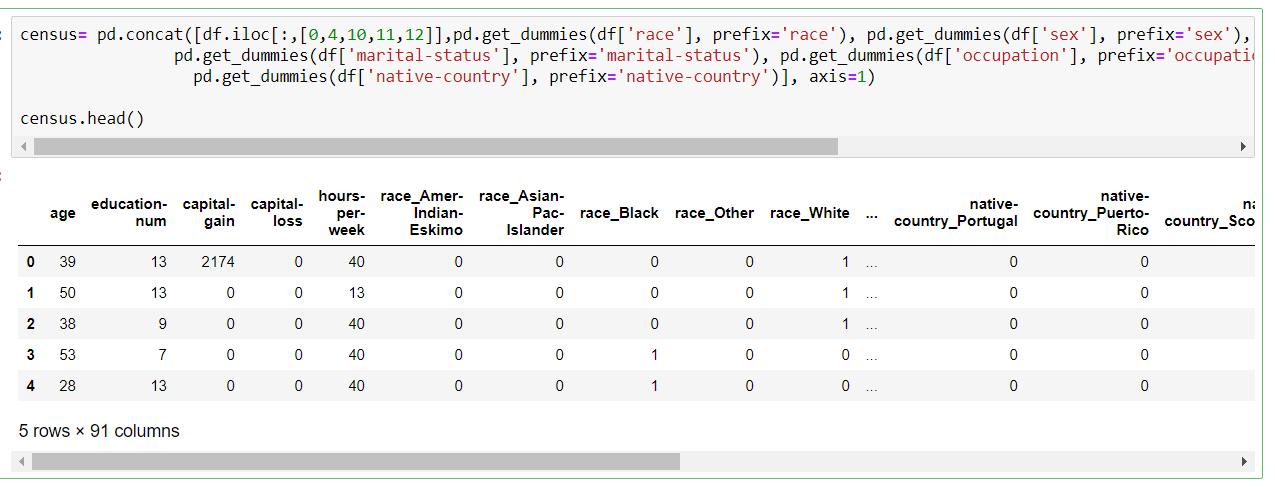Viewport: 1275px width, 487px height.
Task: Click the output table's left scroll arrow
Action: (x=20, y=462)
